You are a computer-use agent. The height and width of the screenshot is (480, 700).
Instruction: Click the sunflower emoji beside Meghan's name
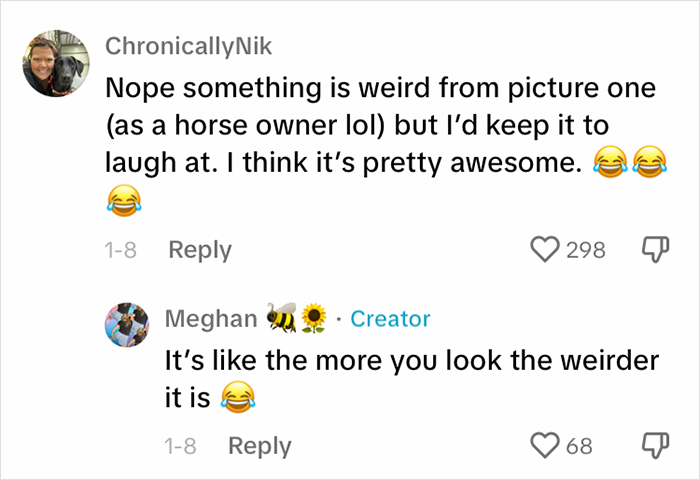pos(313,318)
